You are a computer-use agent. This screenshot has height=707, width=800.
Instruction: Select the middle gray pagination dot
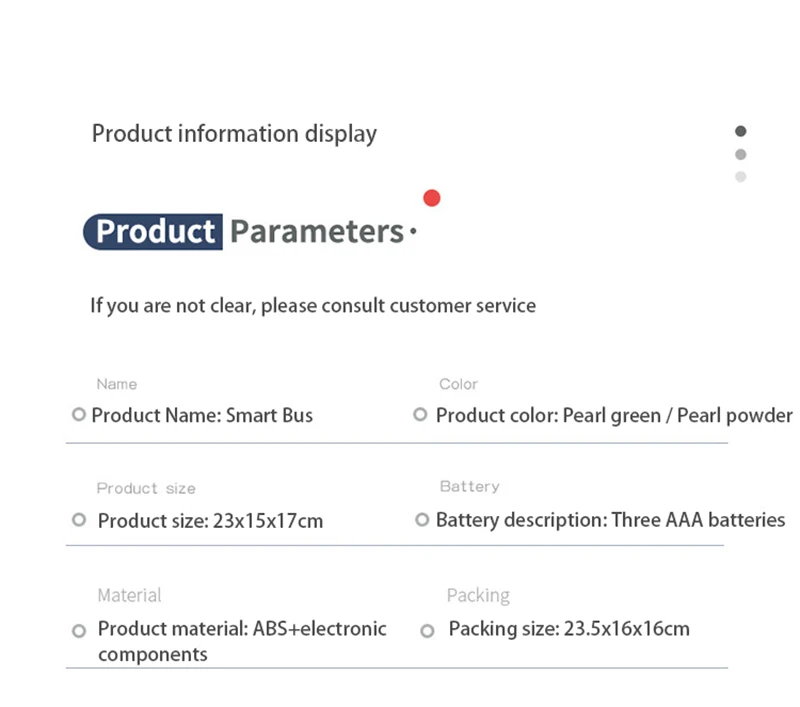tap(741, 154)
